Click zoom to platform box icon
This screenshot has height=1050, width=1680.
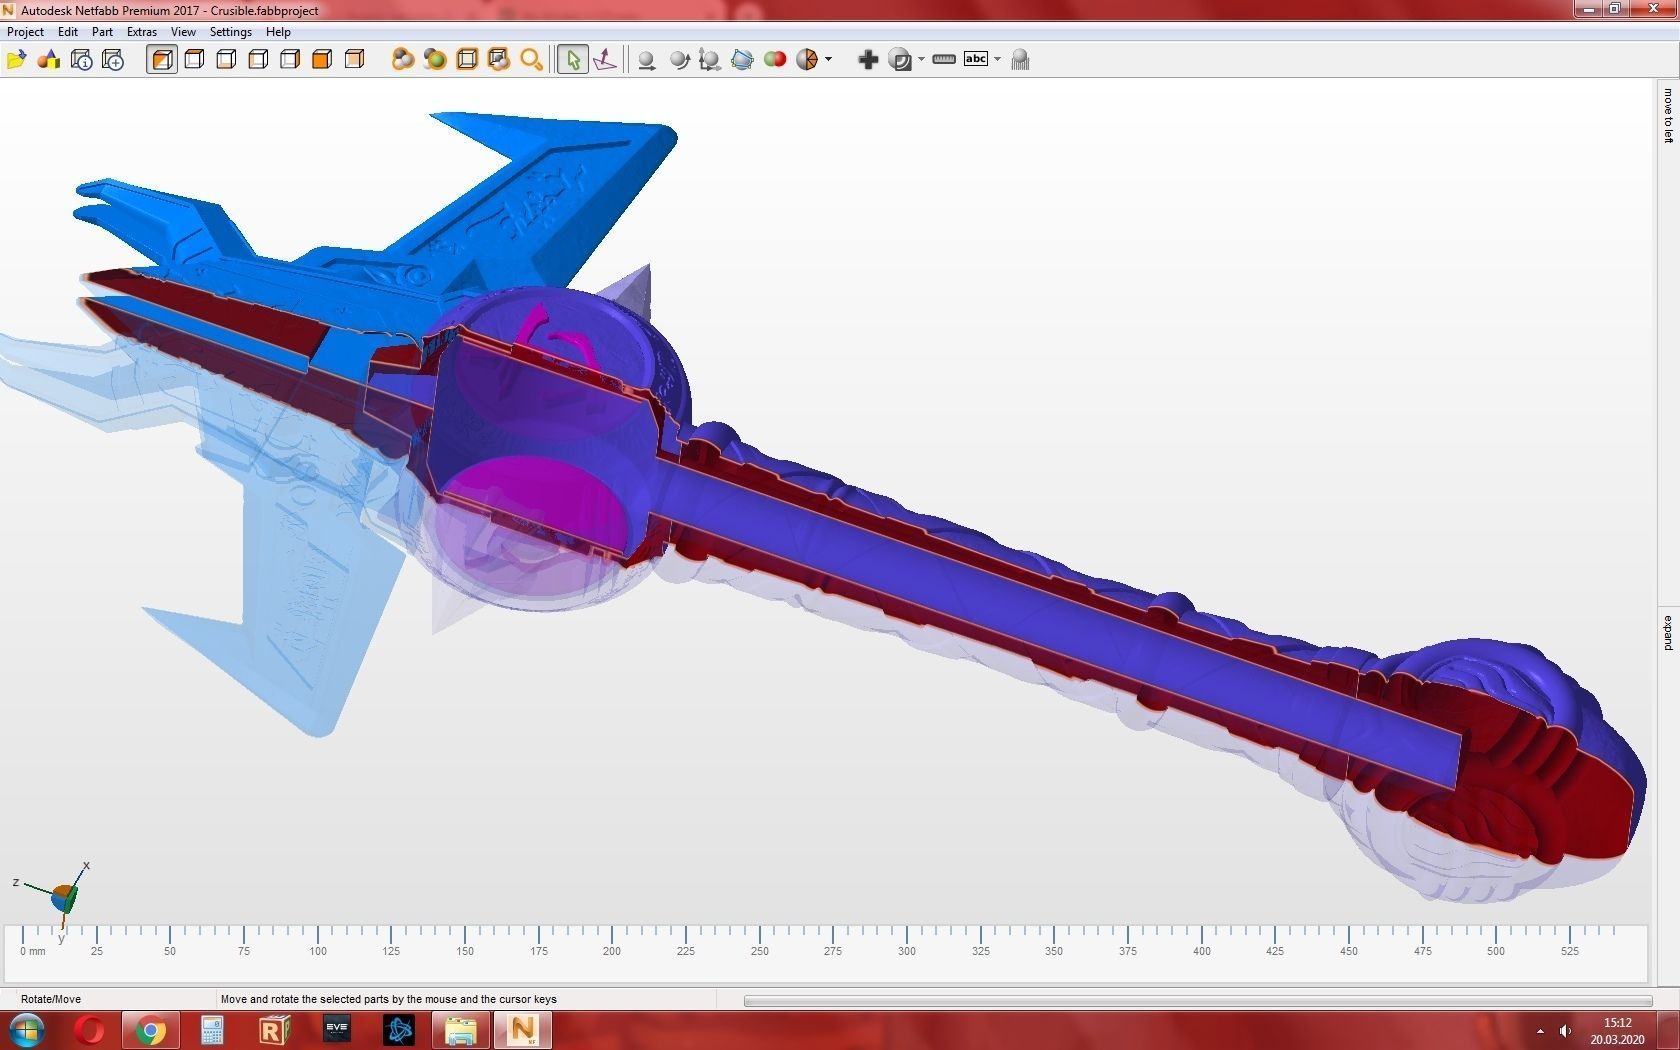pos(467,60)
